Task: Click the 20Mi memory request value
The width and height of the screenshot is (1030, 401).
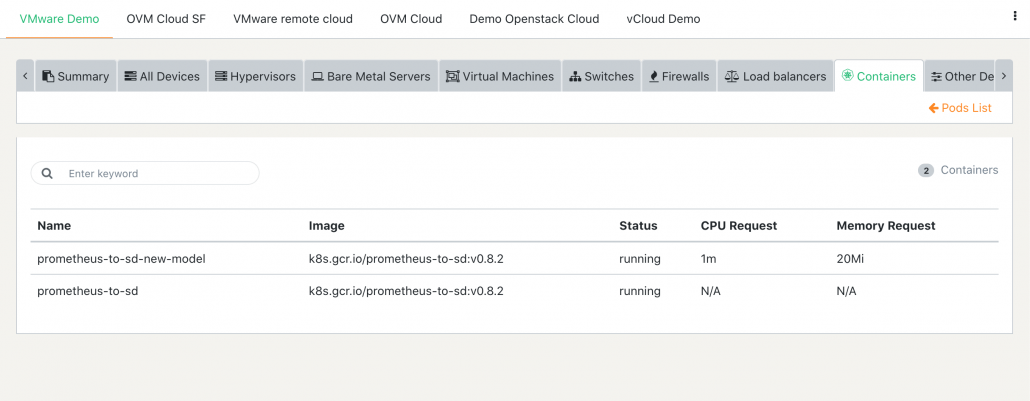Action: click(x=850, y=259)
